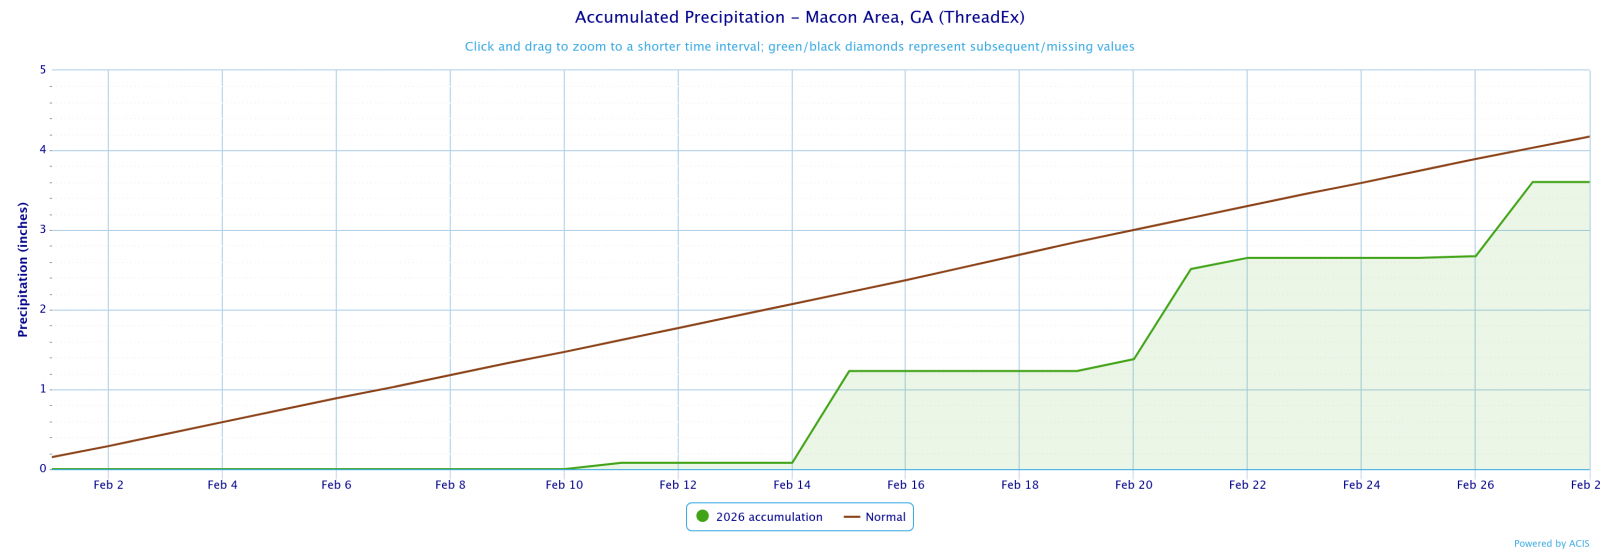Screen dimensions: 1600x552
Task: Click the green line point at Feb 21
Action: pyautogui.click(x=1190, y=269)
